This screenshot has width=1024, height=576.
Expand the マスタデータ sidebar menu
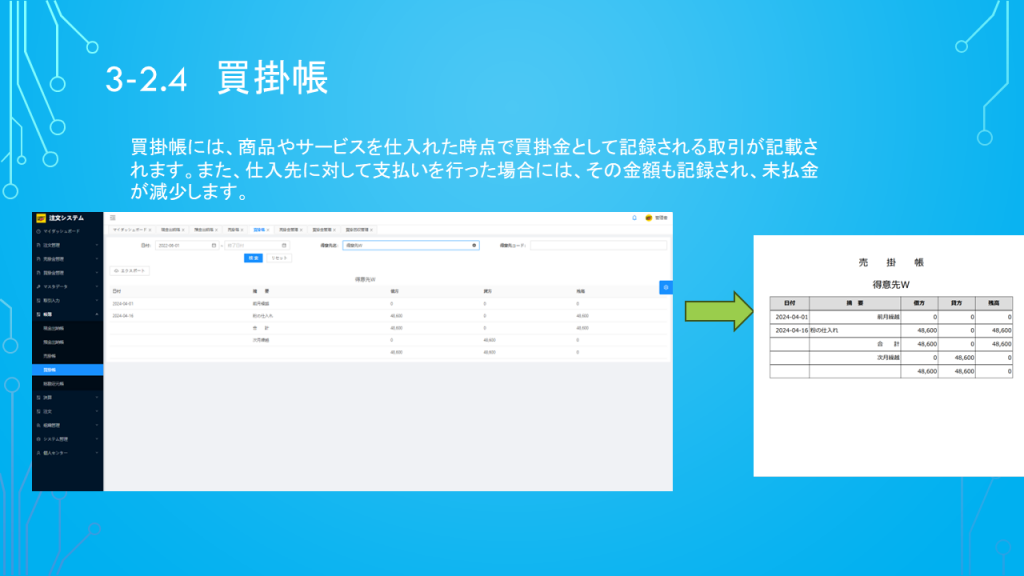[67, 287]
